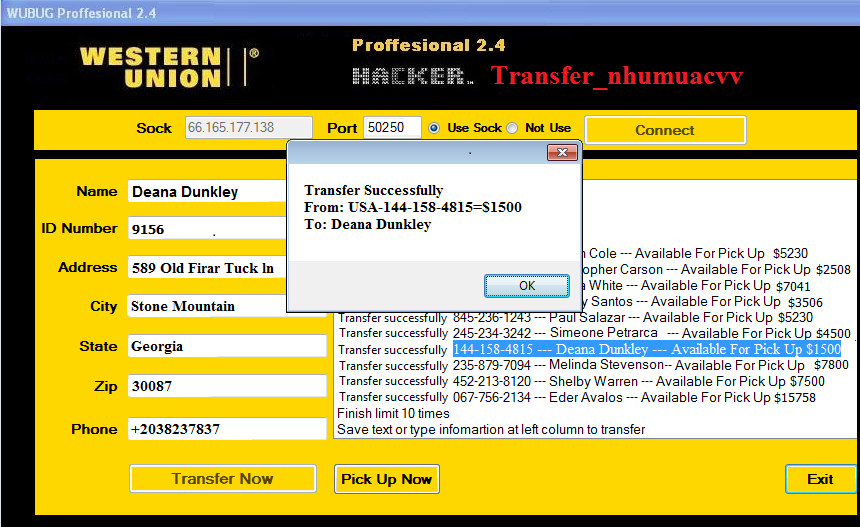Click the Port label
The image size is (860, 527).
point(342,128)
